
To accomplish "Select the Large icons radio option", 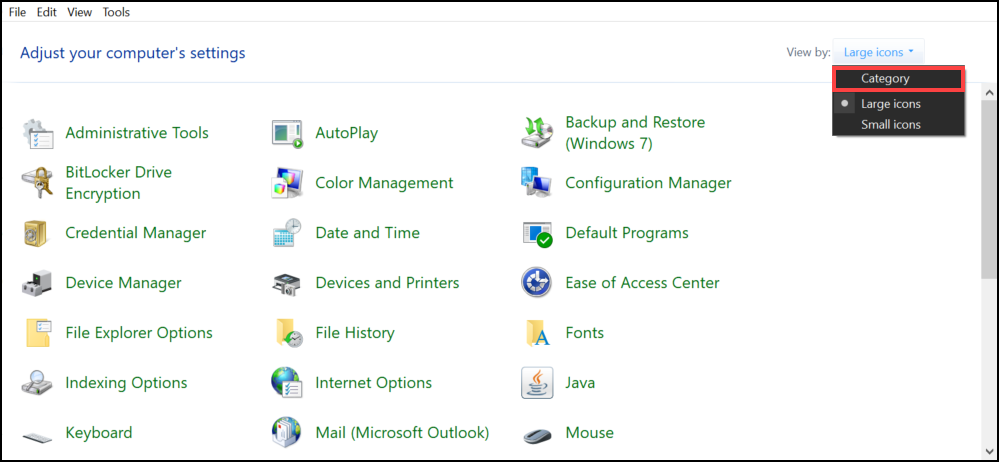I will 890,104.
